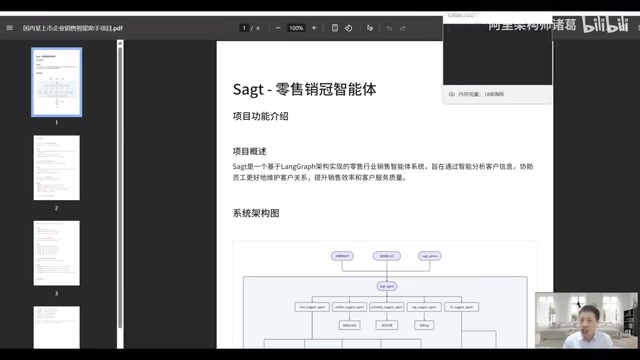Screen dimensions: 640x360
Task: Open the fourth page thumbnail
Action: click(x=57, y=327)
